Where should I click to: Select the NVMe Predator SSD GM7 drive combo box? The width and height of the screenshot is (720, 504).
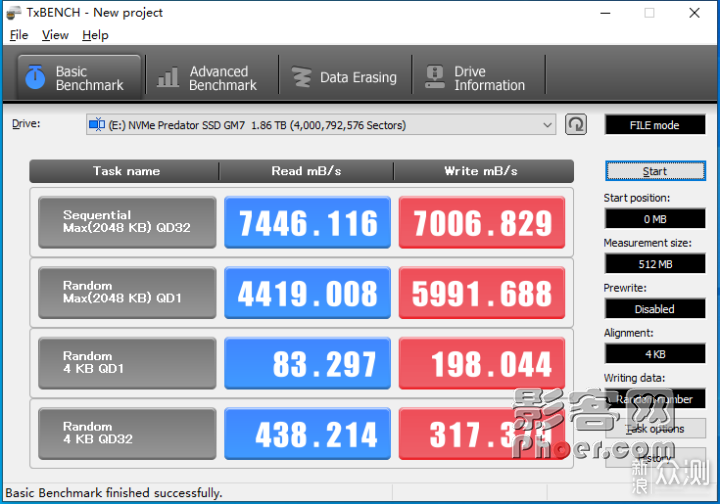pos(321,125)
